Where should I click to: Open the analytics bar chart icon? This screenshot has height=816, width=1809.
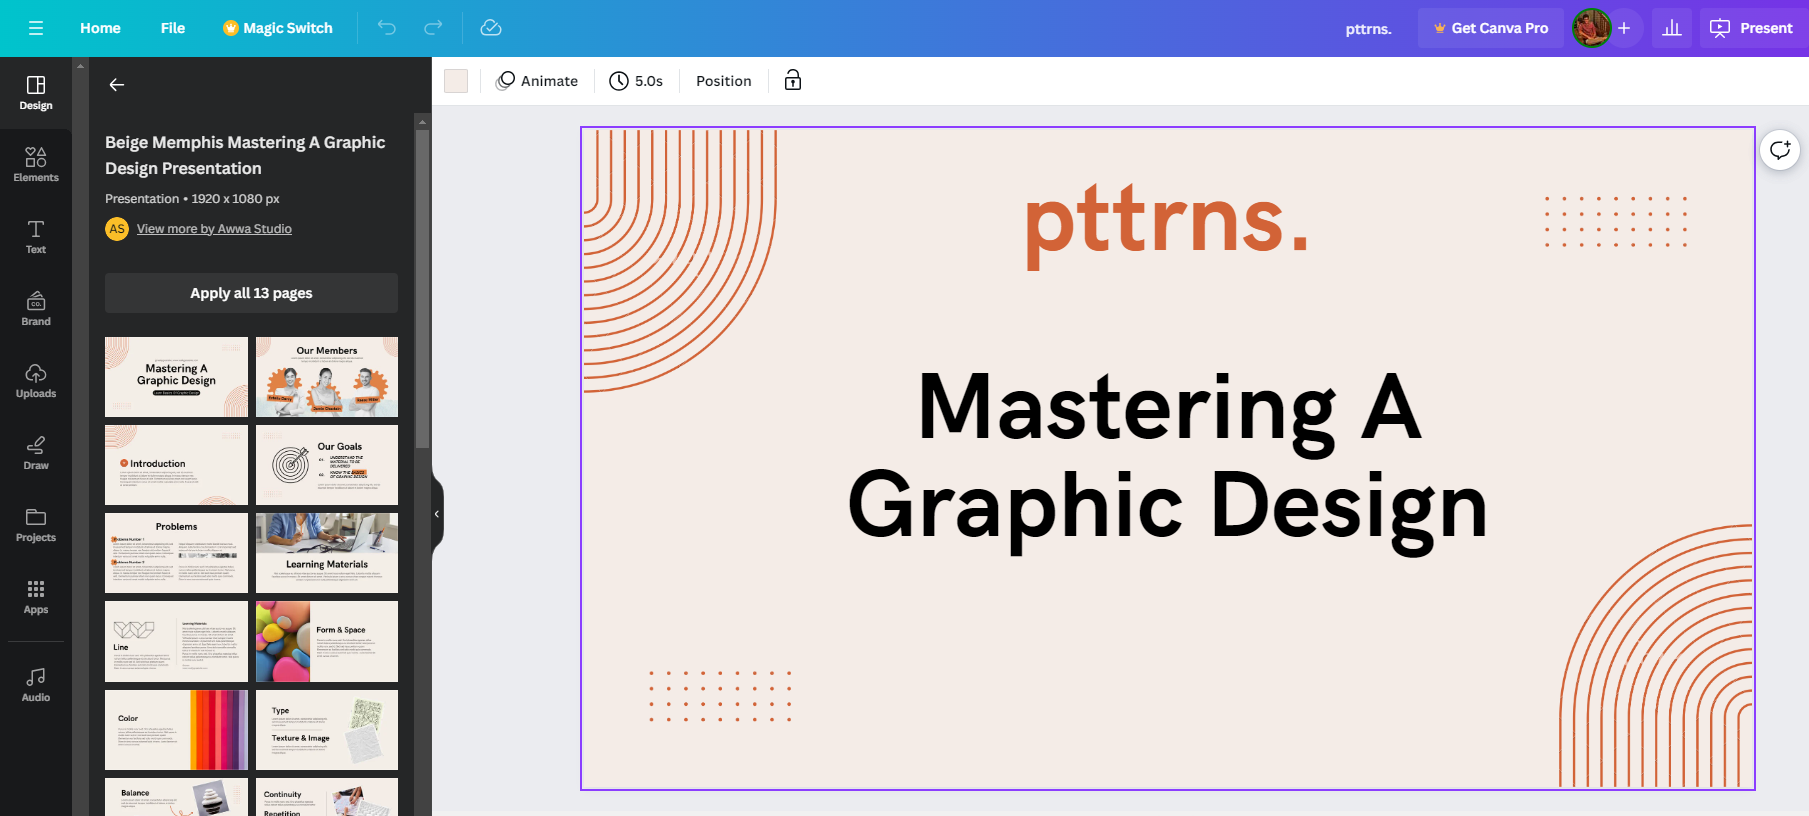coord(1672,28)
